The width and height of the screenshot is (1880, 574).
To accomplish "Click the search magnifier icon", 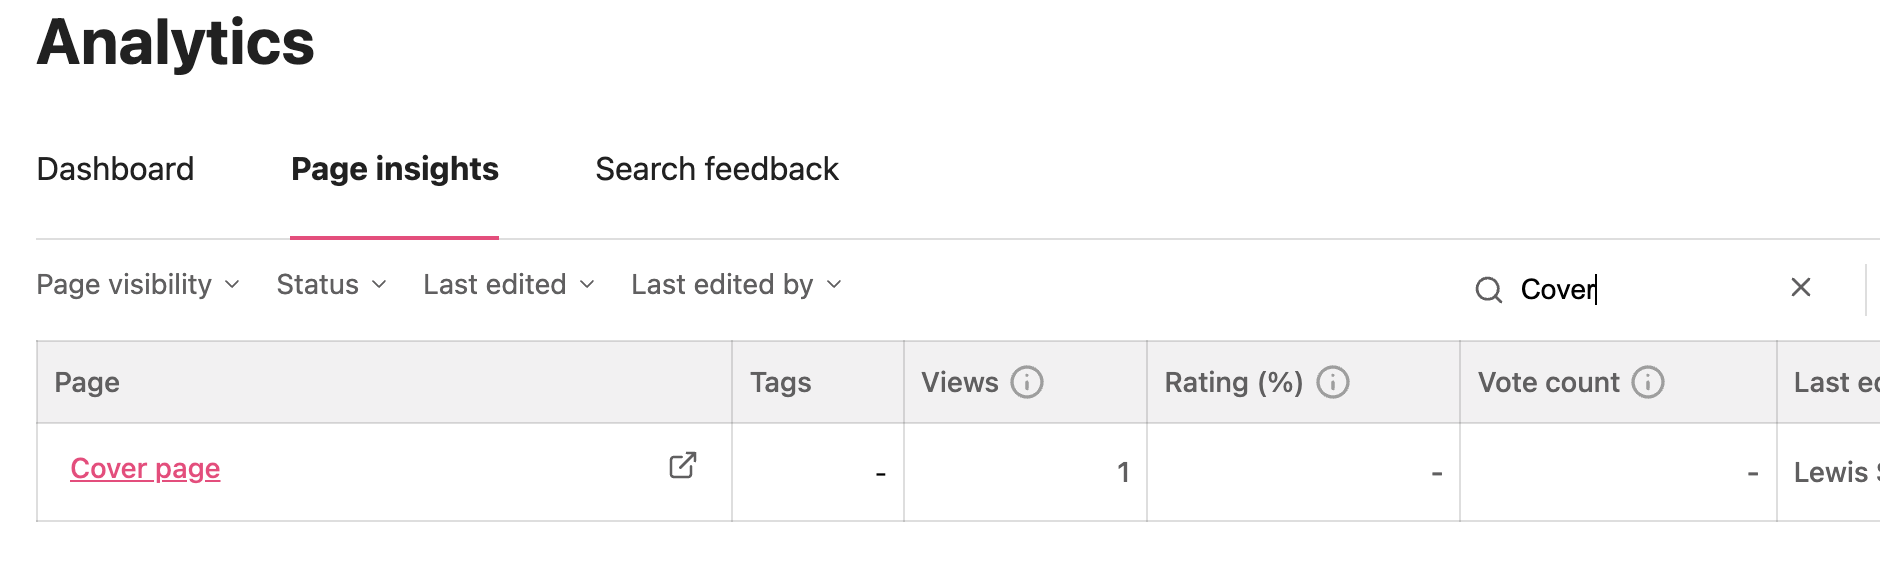I will click(x=1489, y=290).
